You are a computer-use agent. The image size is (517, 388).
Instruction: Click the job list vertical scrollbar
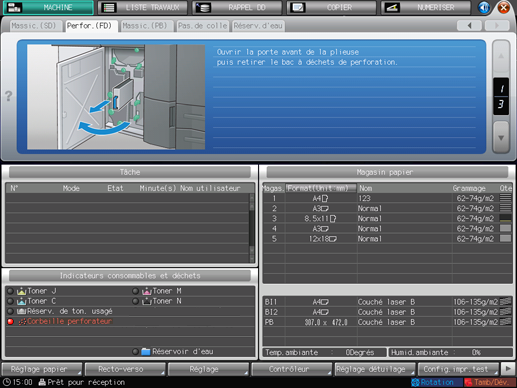252,228
